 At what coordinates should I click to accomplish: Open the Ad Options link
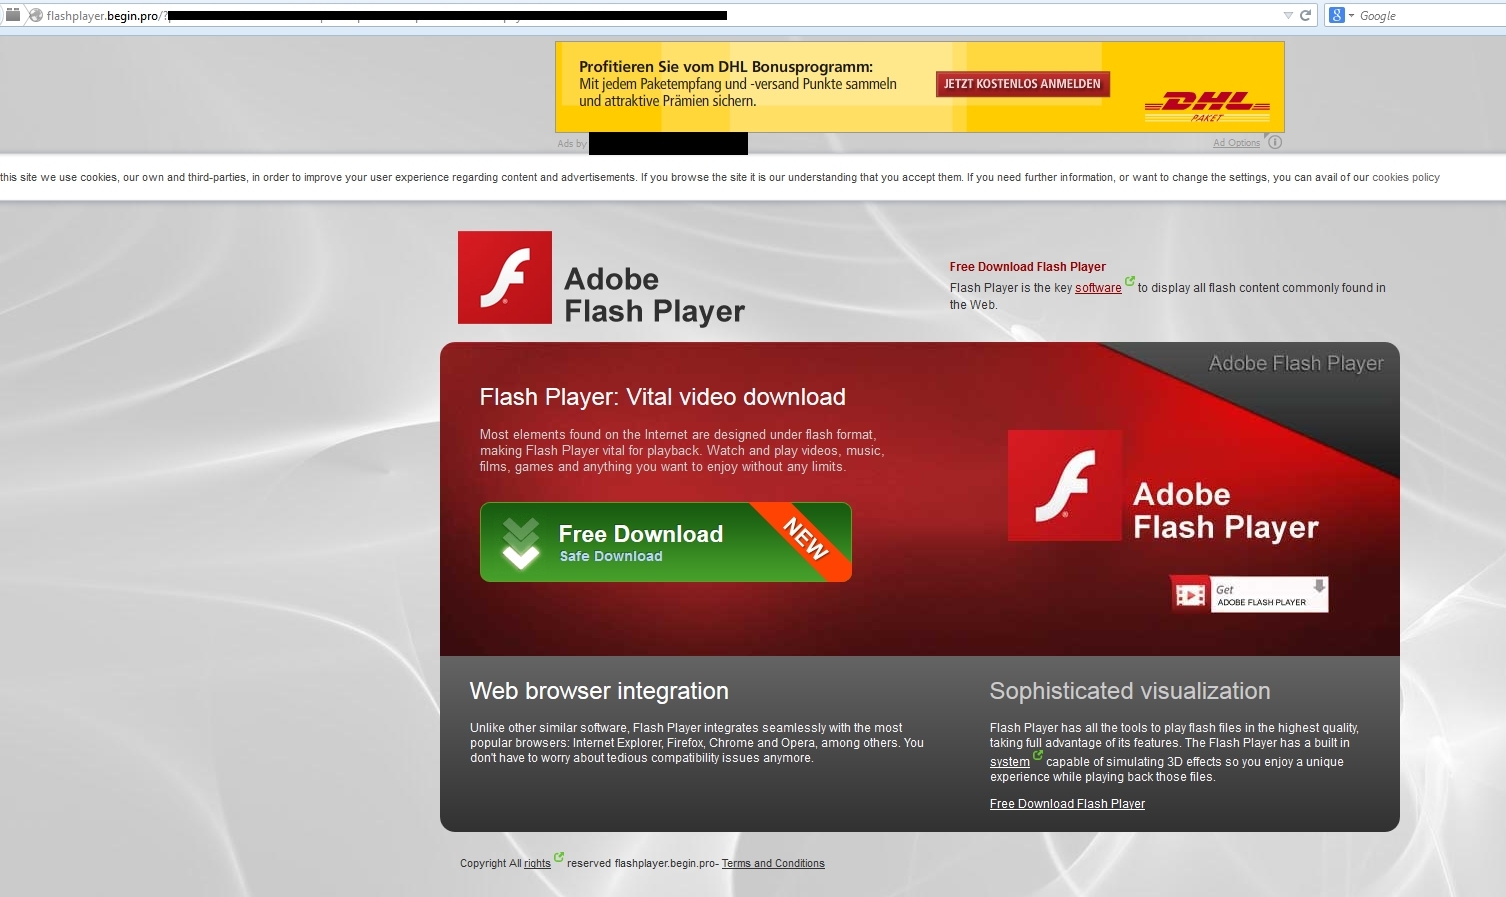coord(1236,143)
